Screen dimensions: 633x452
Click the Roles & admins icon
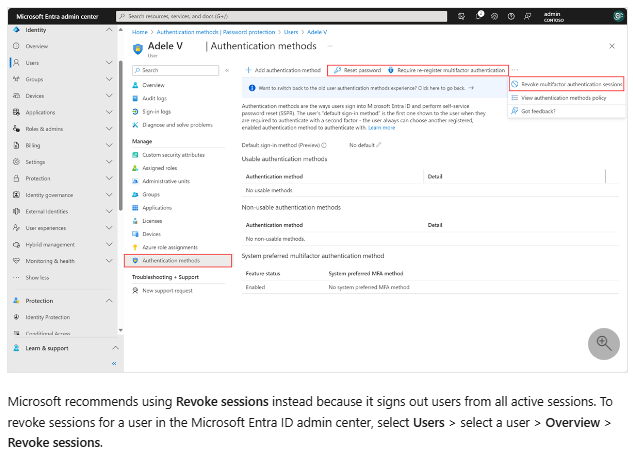[x=16, y=129]
